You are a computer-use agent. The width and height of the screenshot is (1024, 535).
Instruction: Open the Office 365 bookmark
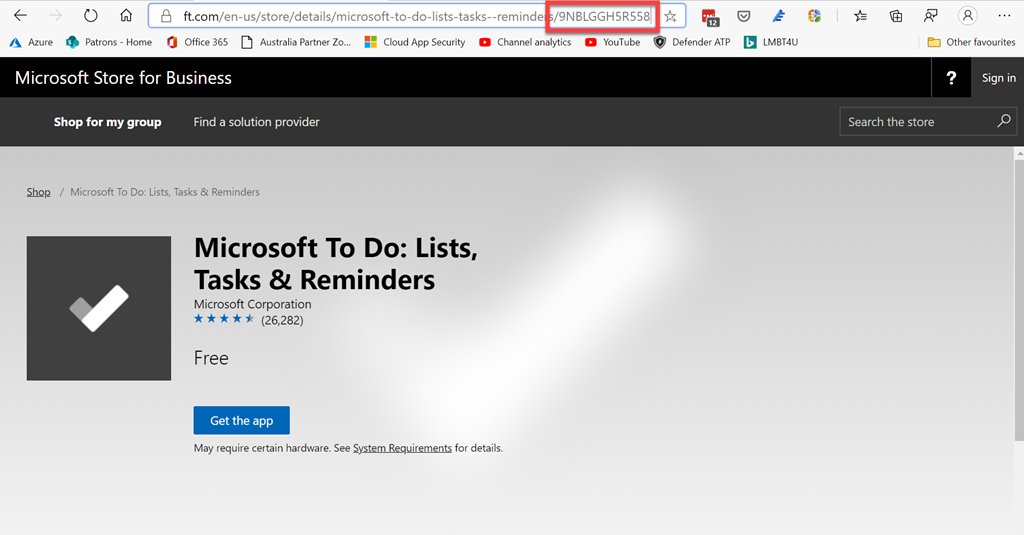click(197, 42)
